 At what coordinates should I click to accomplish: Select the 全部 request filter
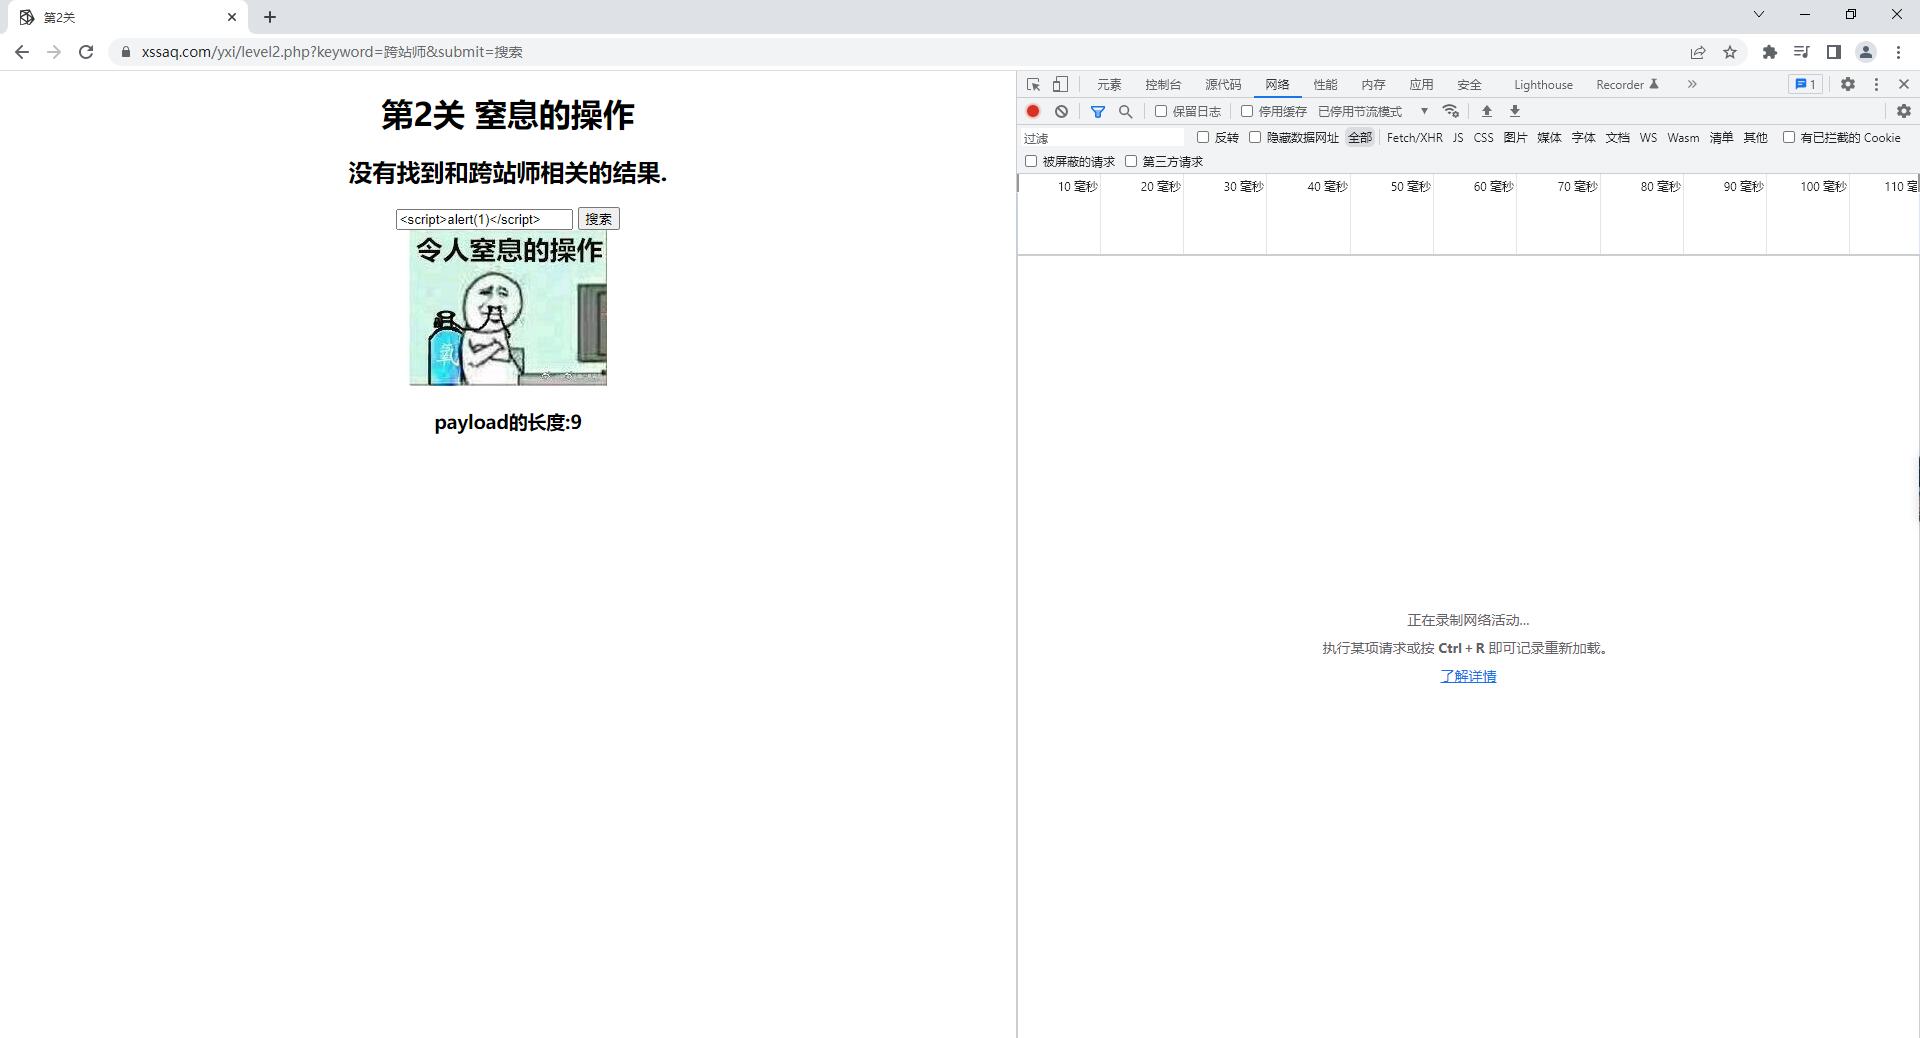(x=1360, y=138)
